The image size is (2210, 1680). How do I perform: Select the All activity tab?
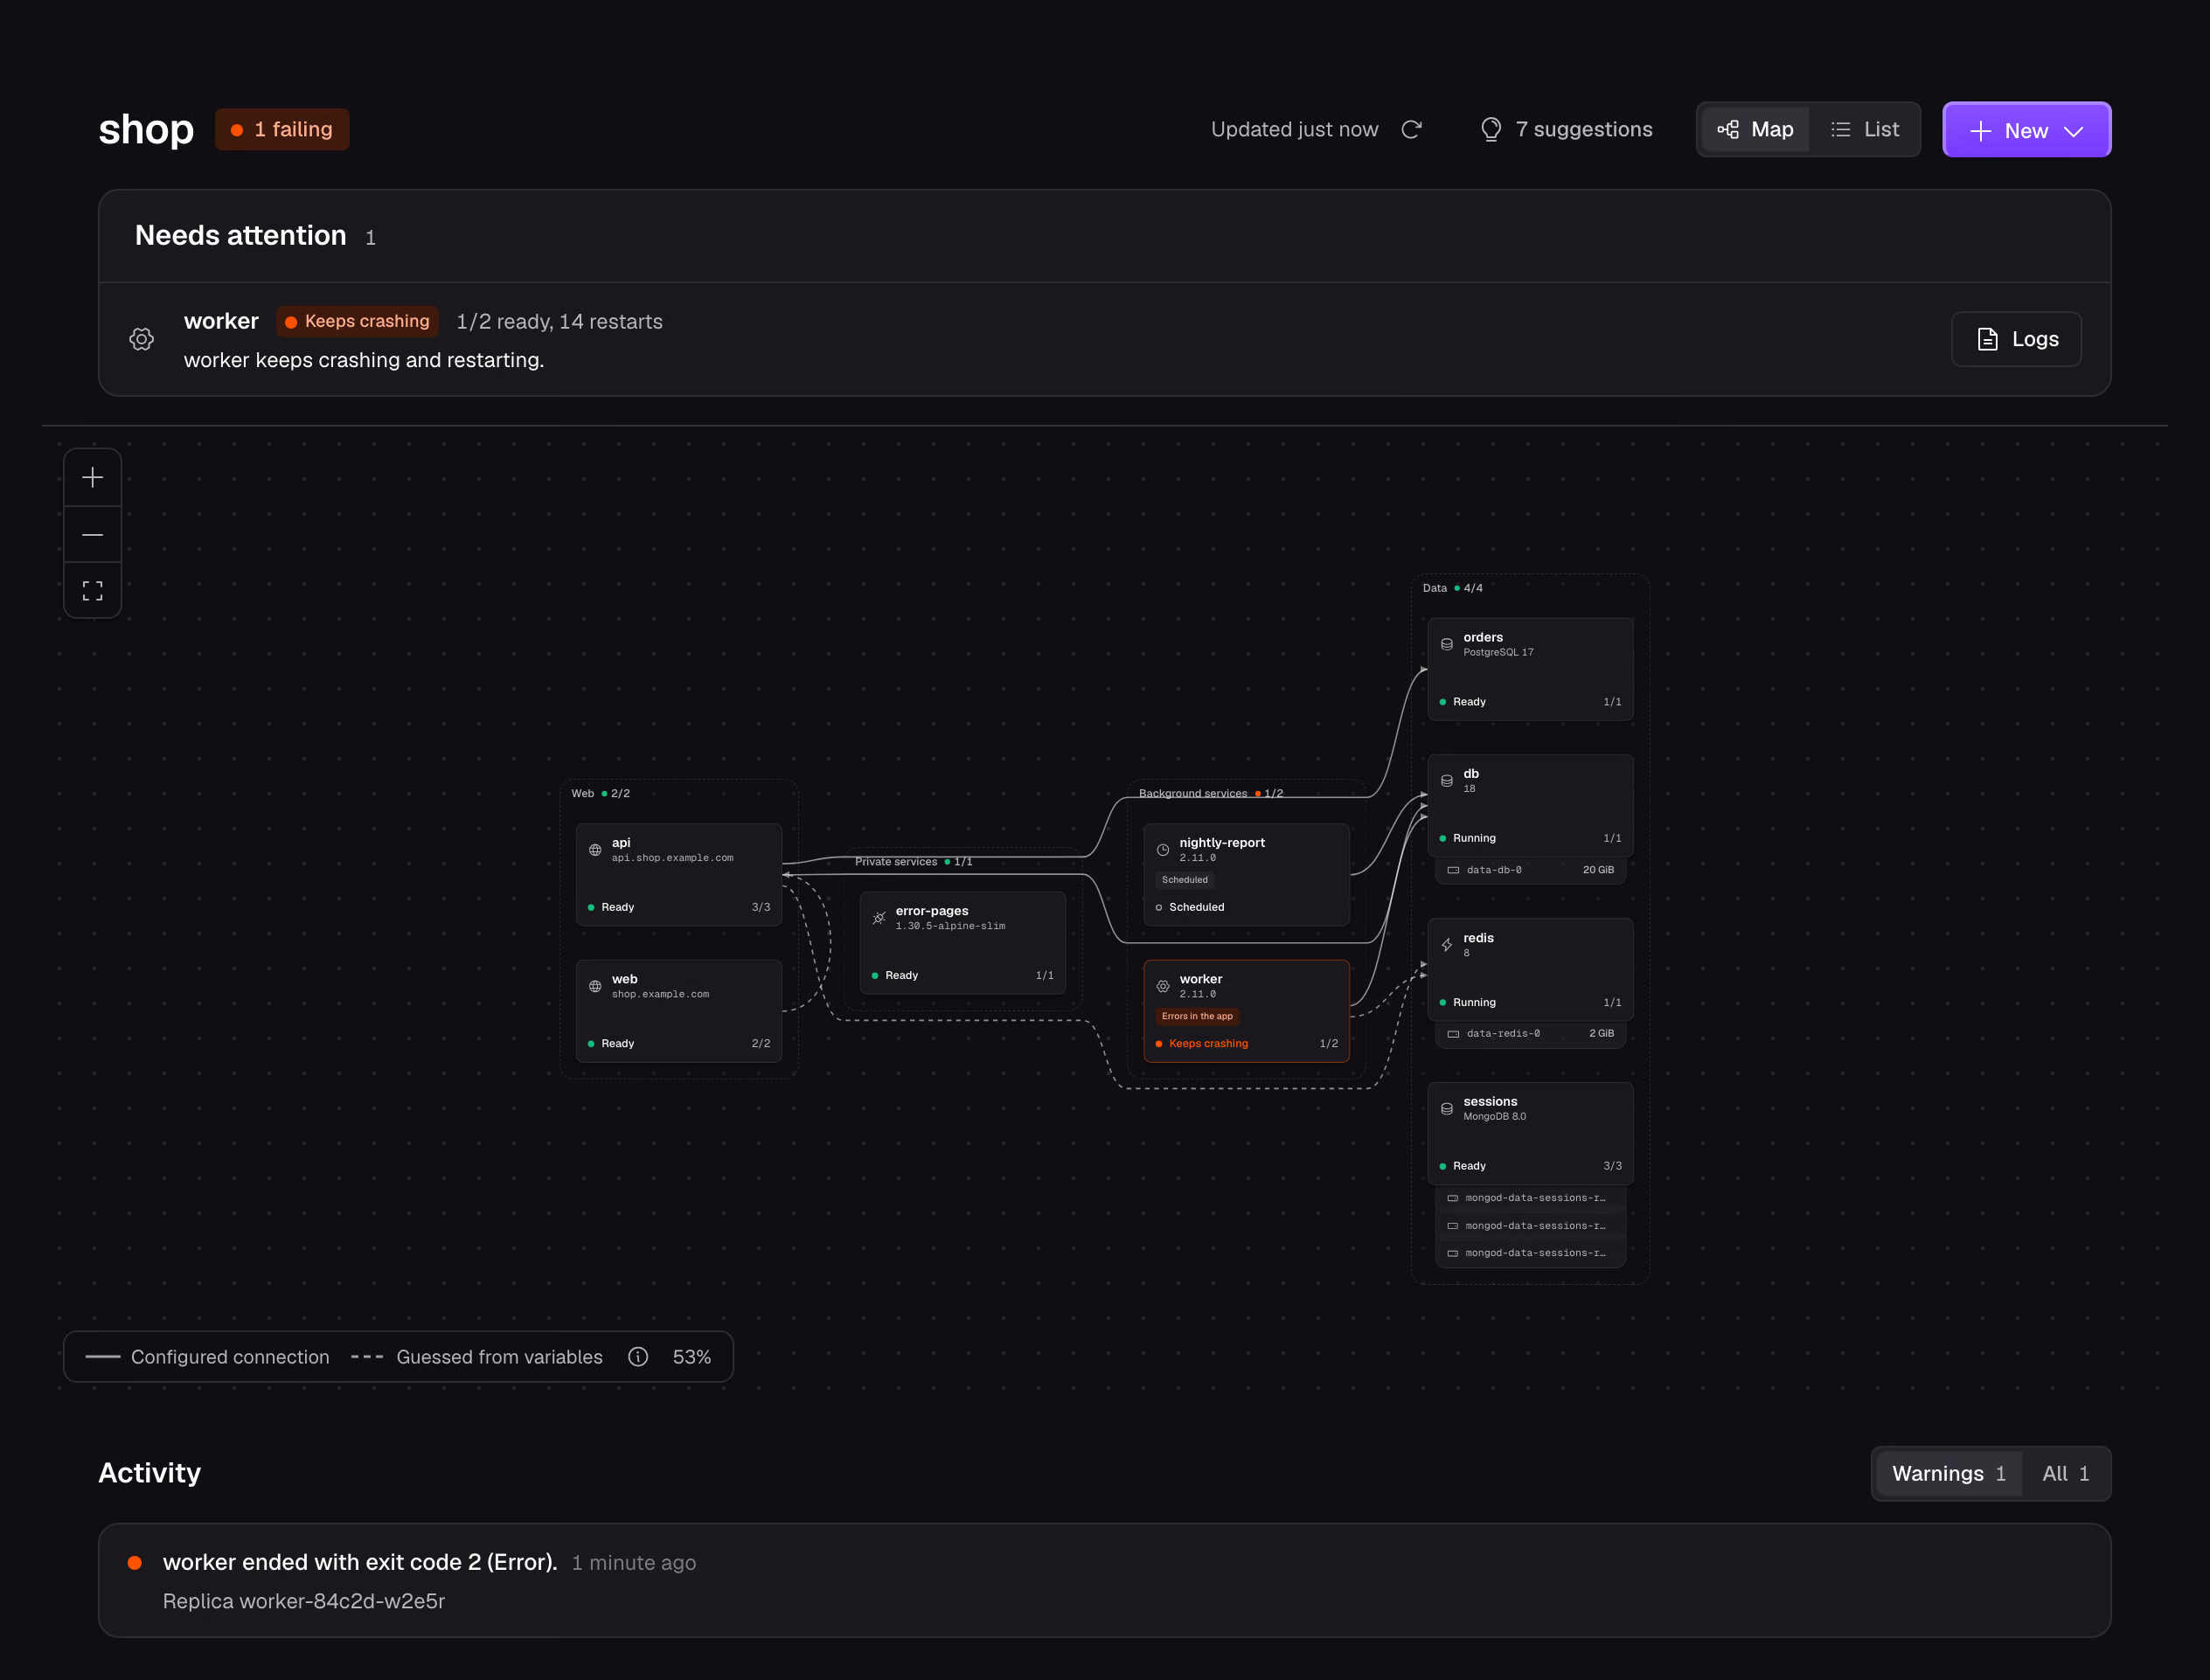[2065, 1474]
